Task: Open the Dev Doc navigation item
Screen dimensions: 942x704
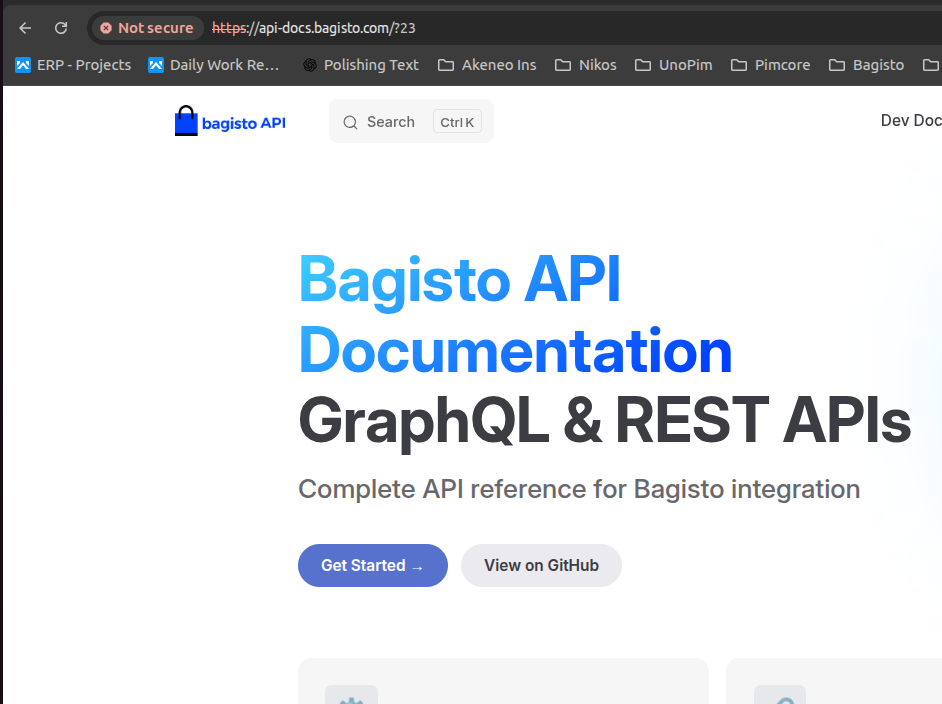Action: coord(910,121)
